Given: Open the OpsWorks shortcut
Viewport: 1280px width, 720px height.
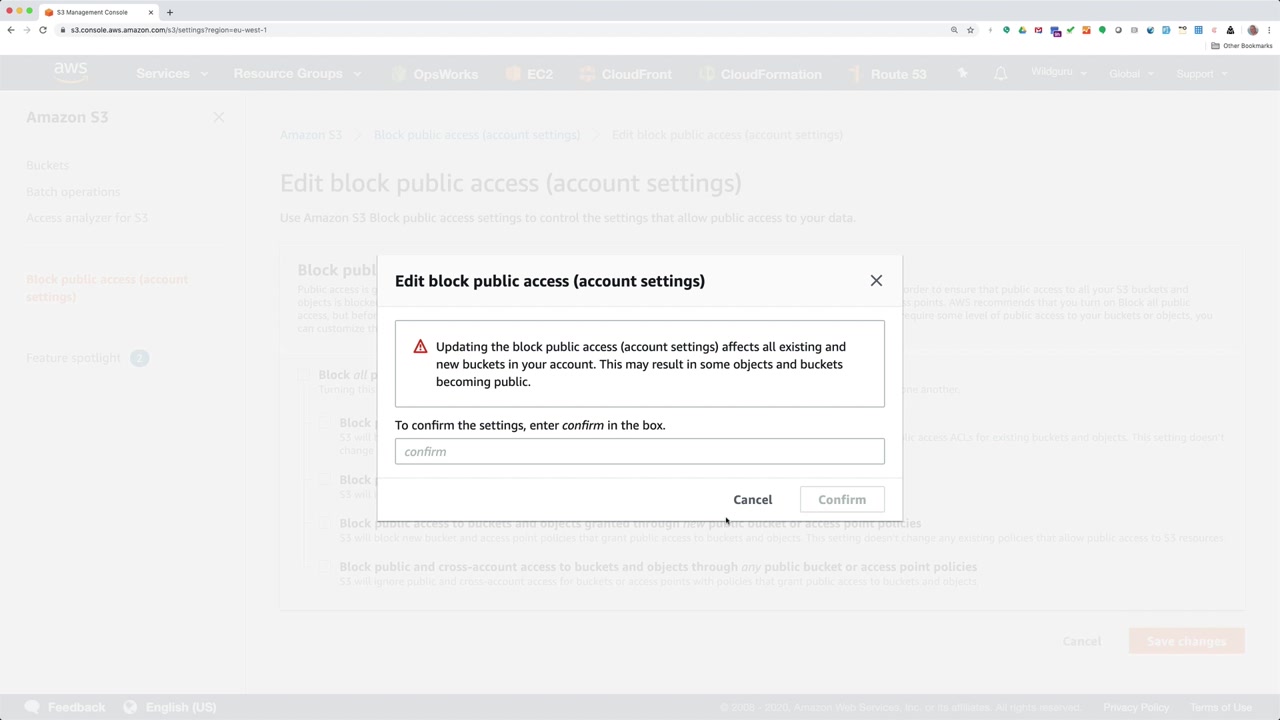Looking at the screenshot, I should pyautogui.click(x=435, y=74).
